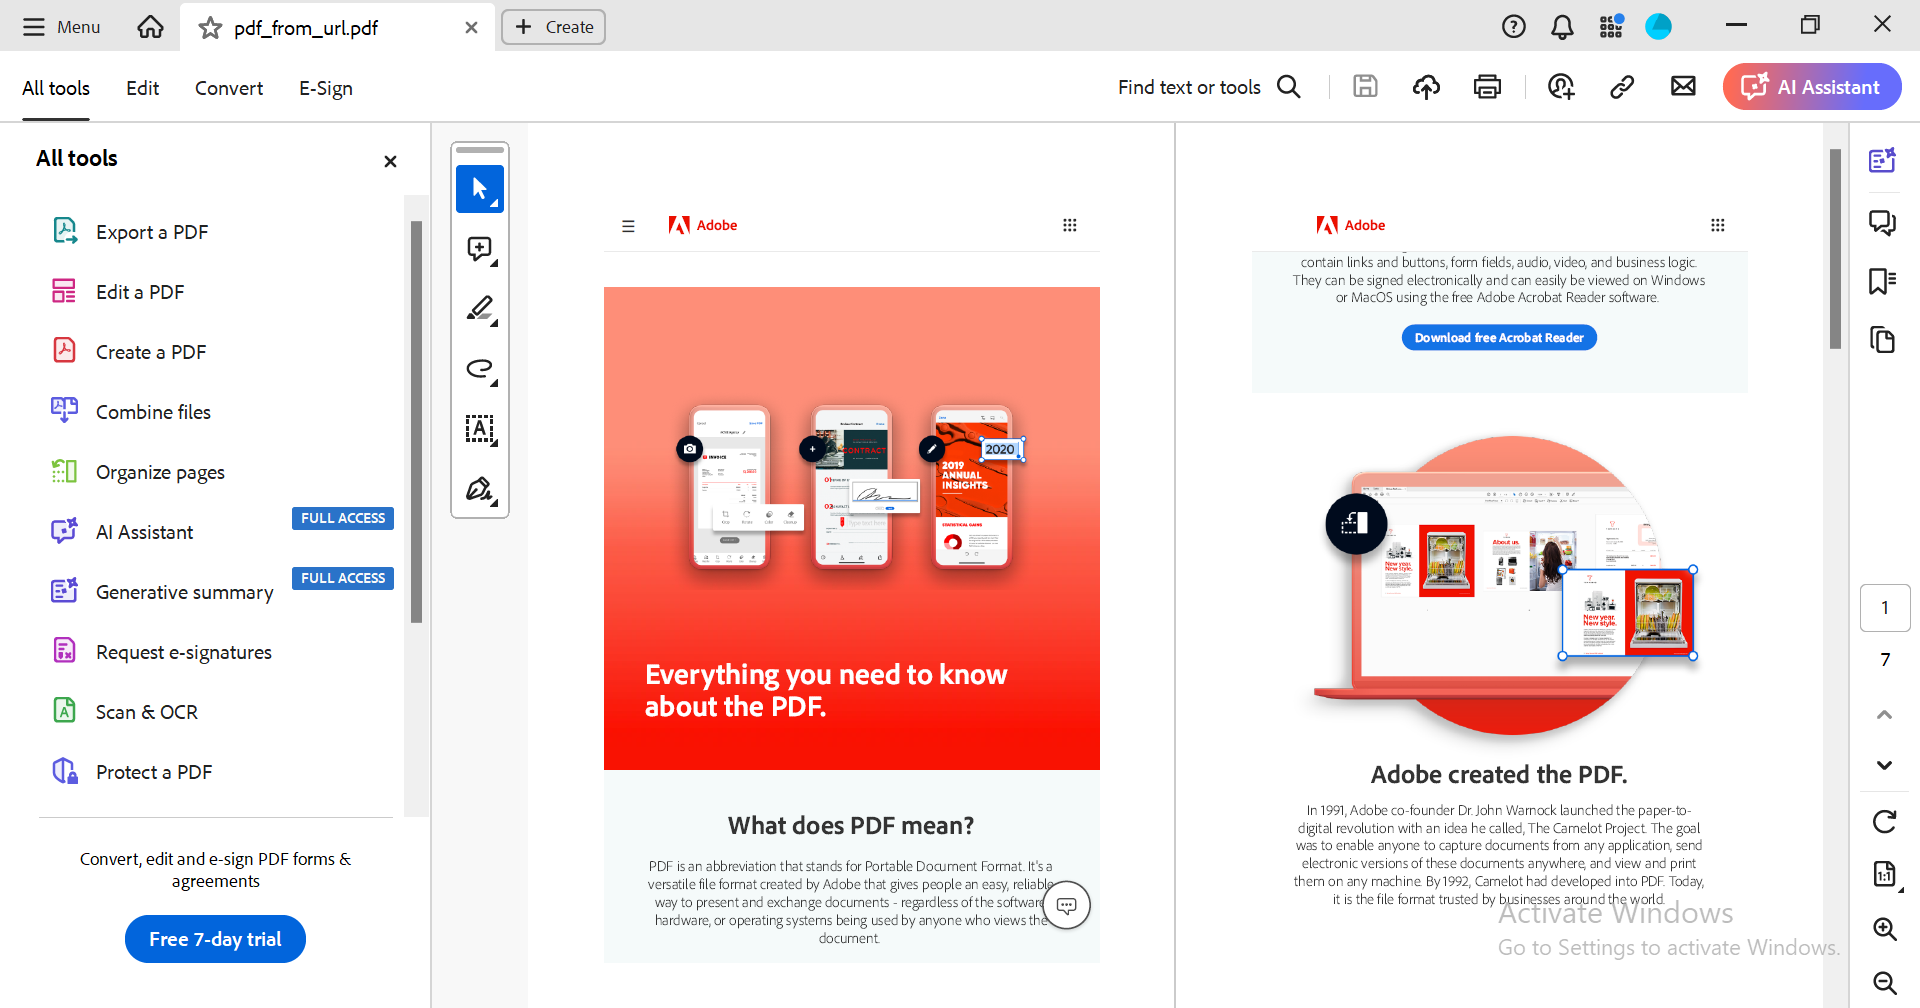Share the document with others icon
1920x1008 pixels.
(1561, 87)
